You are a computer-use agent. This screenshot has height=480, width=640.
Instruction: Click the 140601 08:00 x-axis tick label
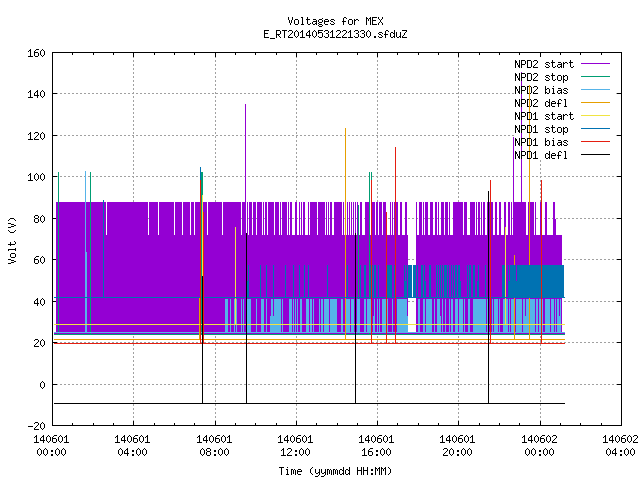pyautogui.click(x=214, y=446)
